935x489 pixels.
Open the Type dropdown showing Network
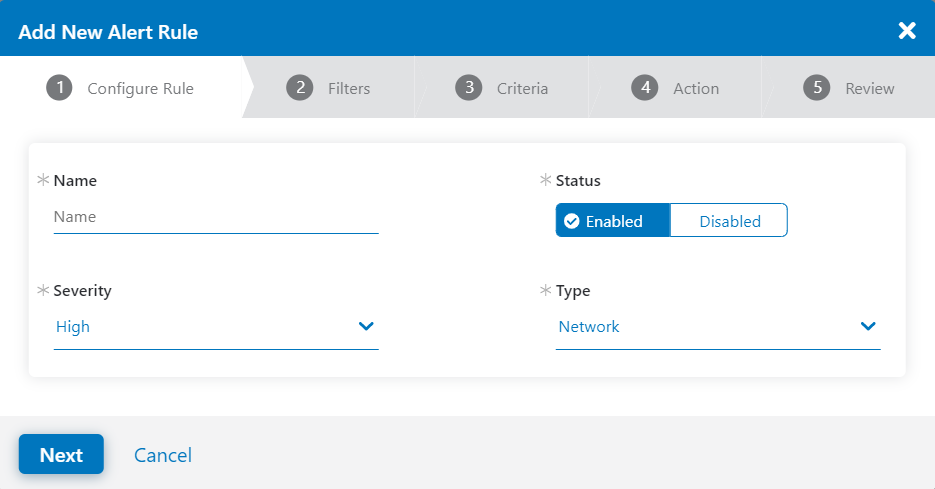pos(700,327)
